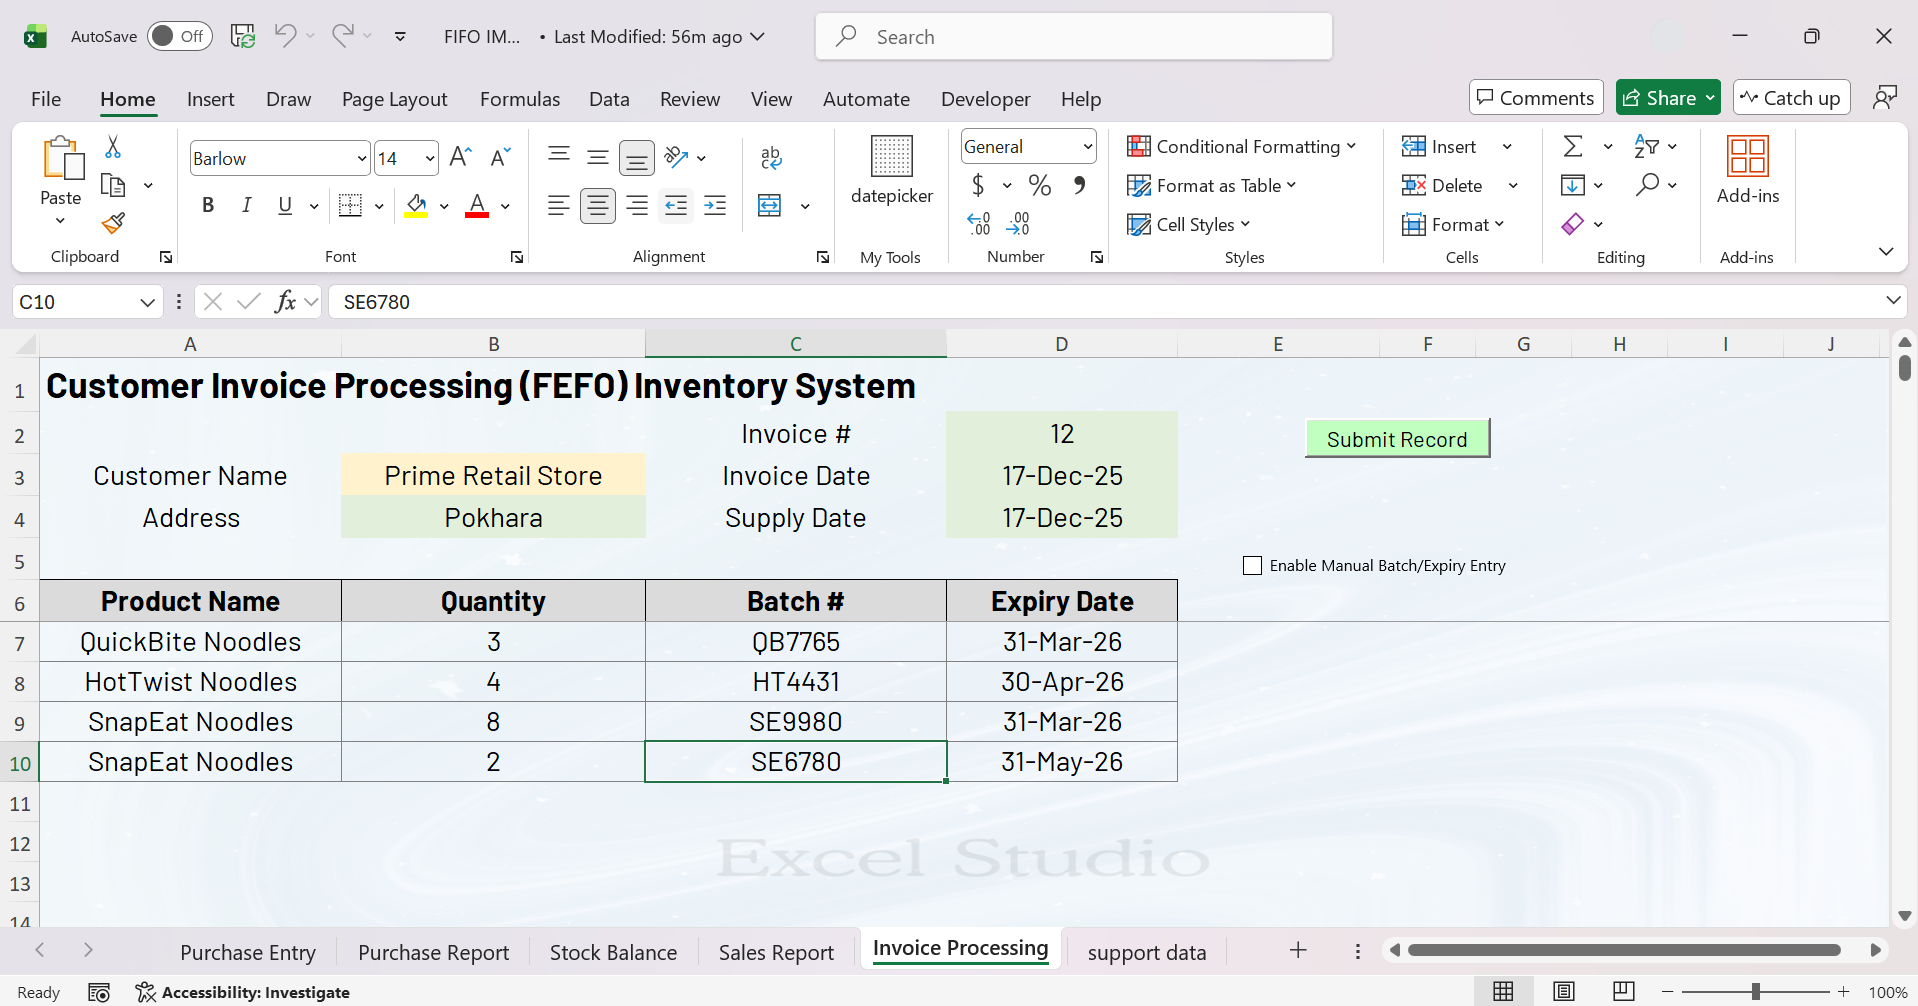The height and width of the screenshot is (1006, 1918).
Task: Click the Increase Font Size icon
Action: click(x=460, y=157)
